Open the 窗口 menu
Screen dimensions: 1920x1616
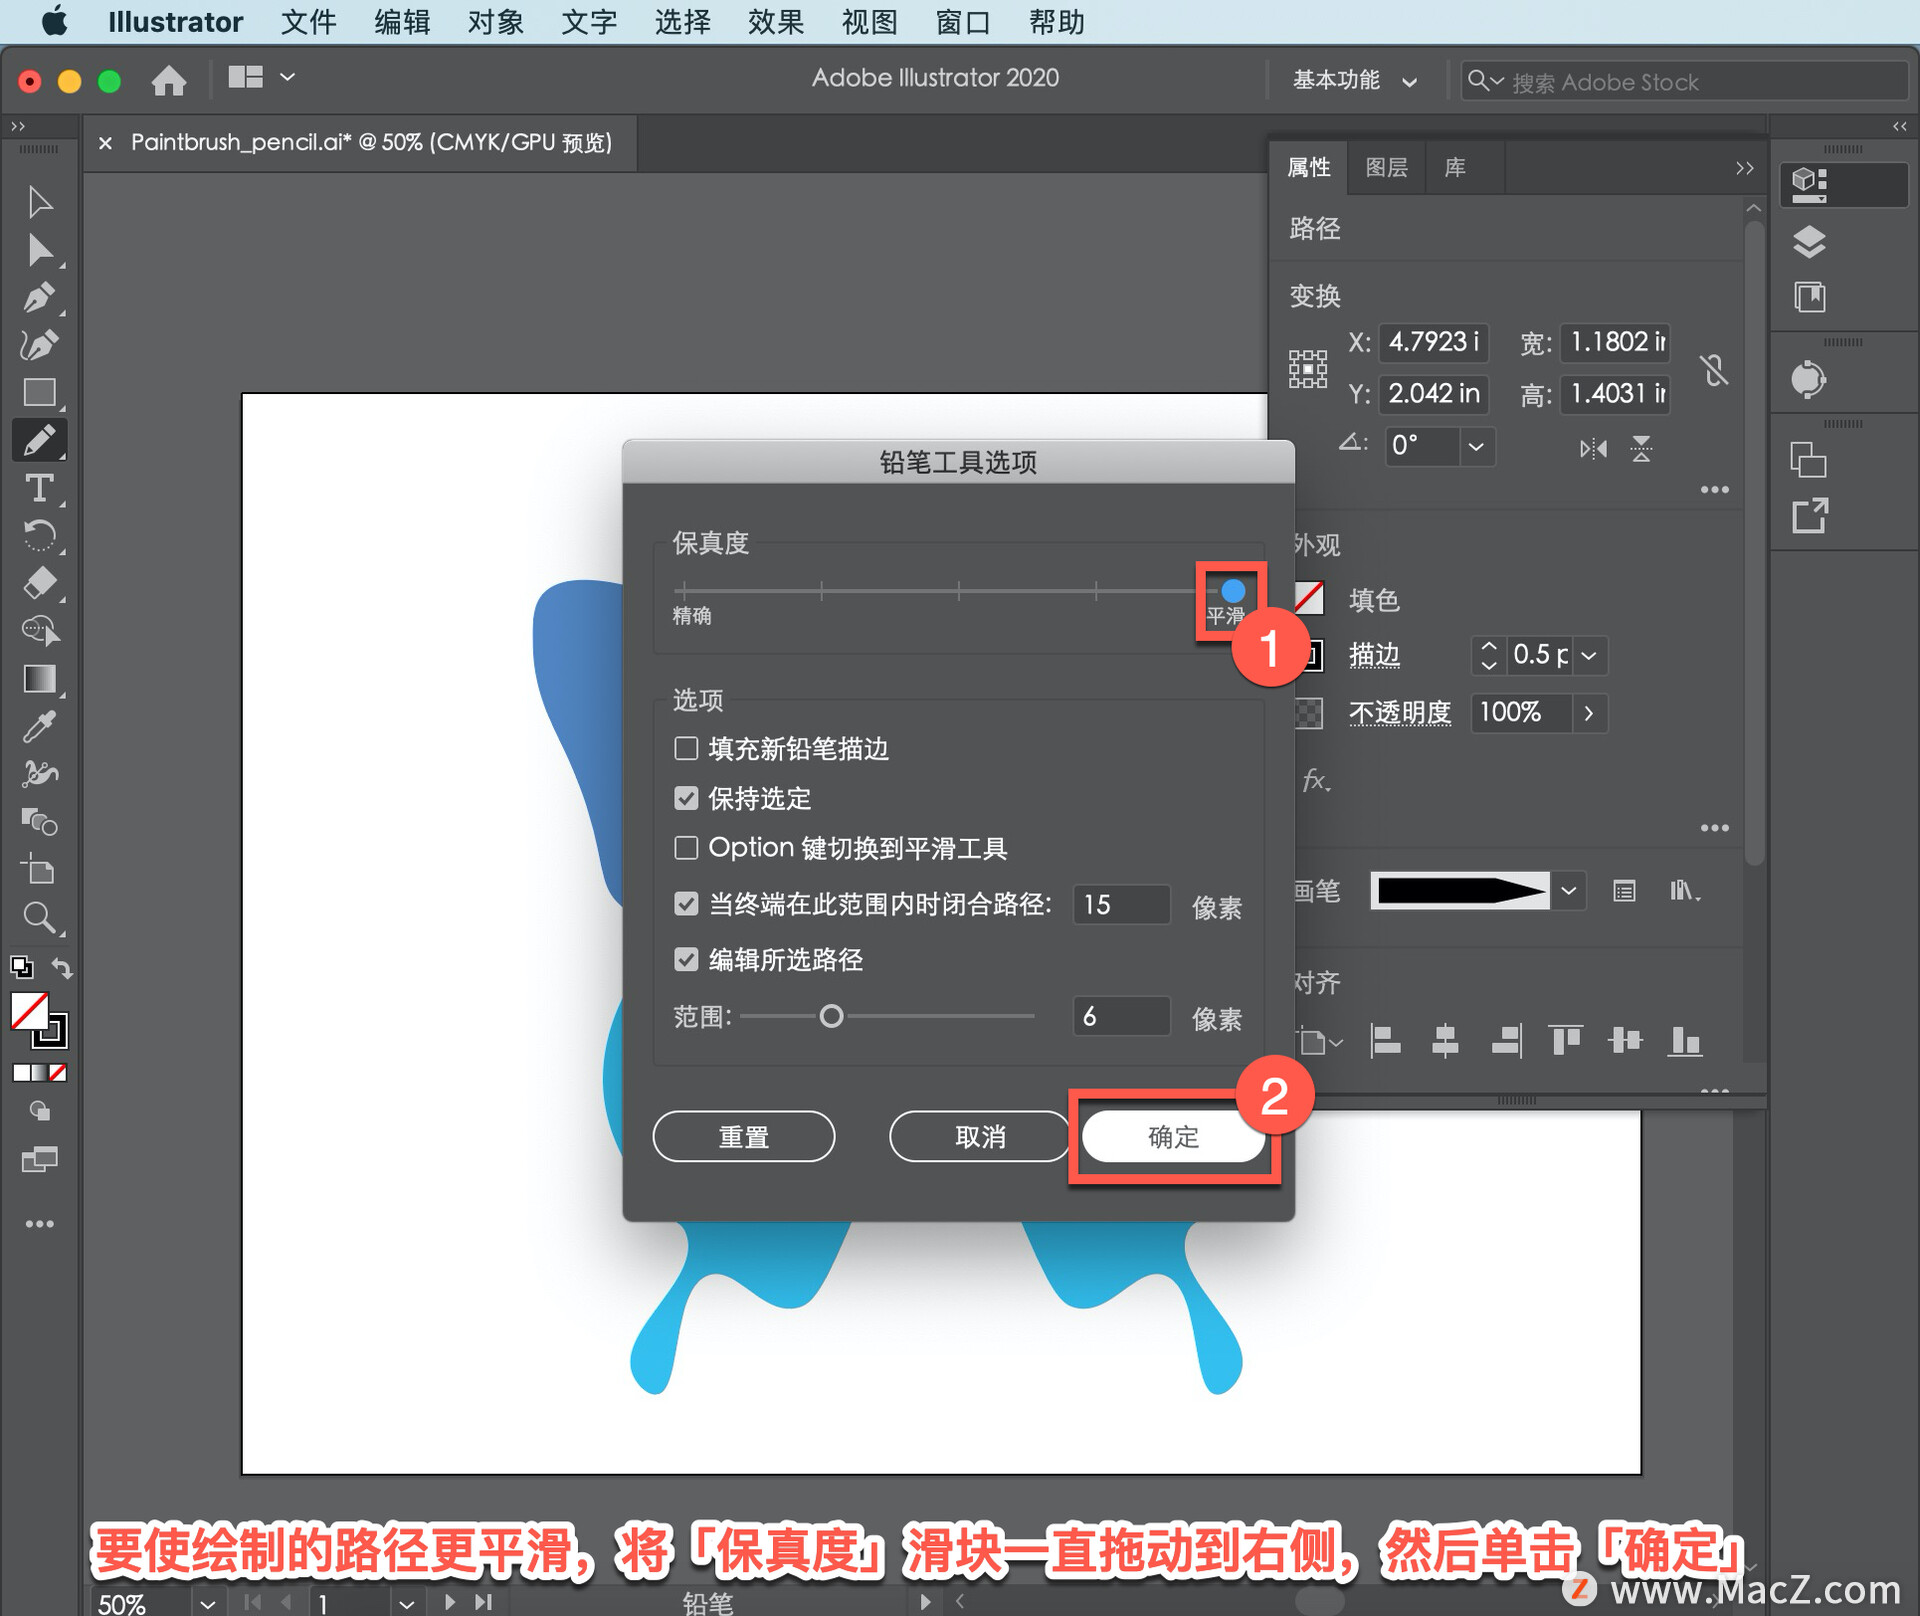point(962,22)
